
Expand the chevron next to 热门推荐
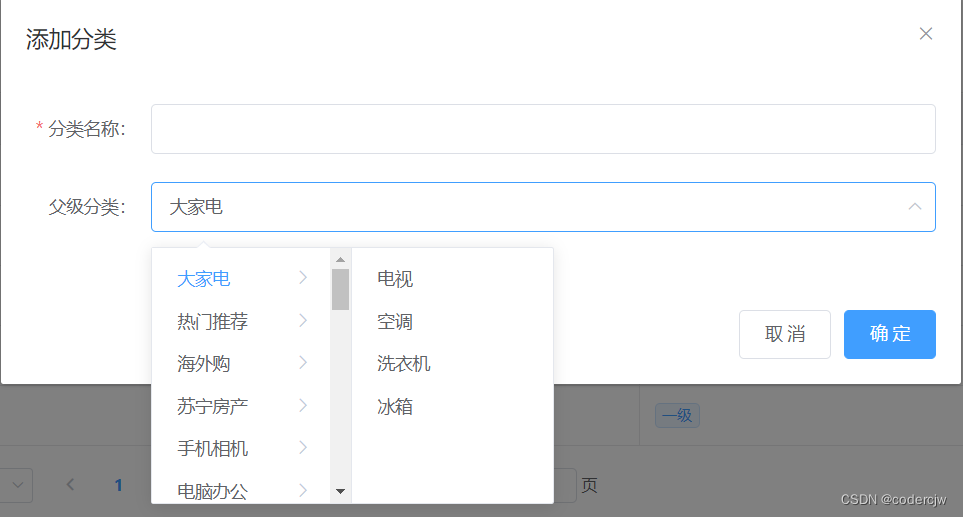303,321
